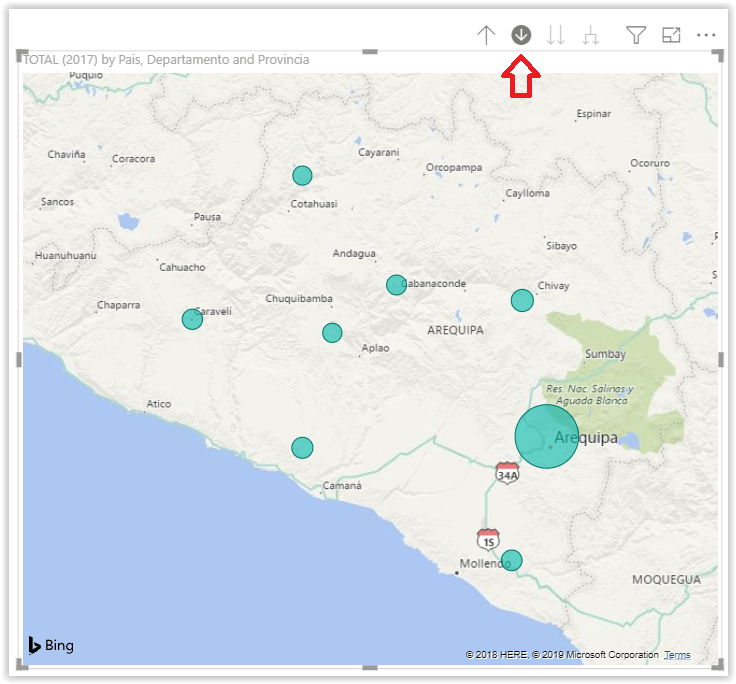This screenshot has width=736, height=684.
Task: Click the bubble at Cabanaconde
Action: click(396, 285)
